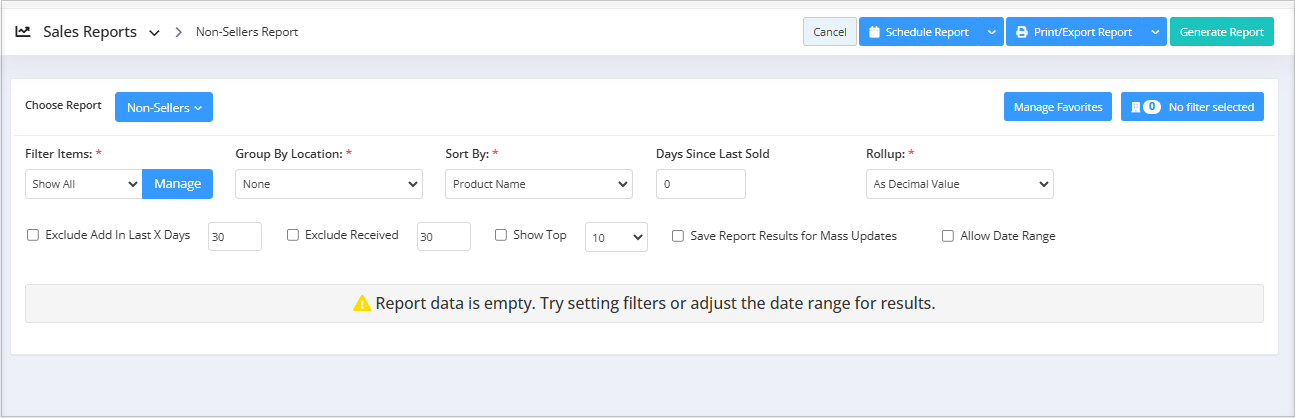Expand the Sales Reports chevron
The height and width of the screenshot is (418, 1295).
tap(154, 33)
